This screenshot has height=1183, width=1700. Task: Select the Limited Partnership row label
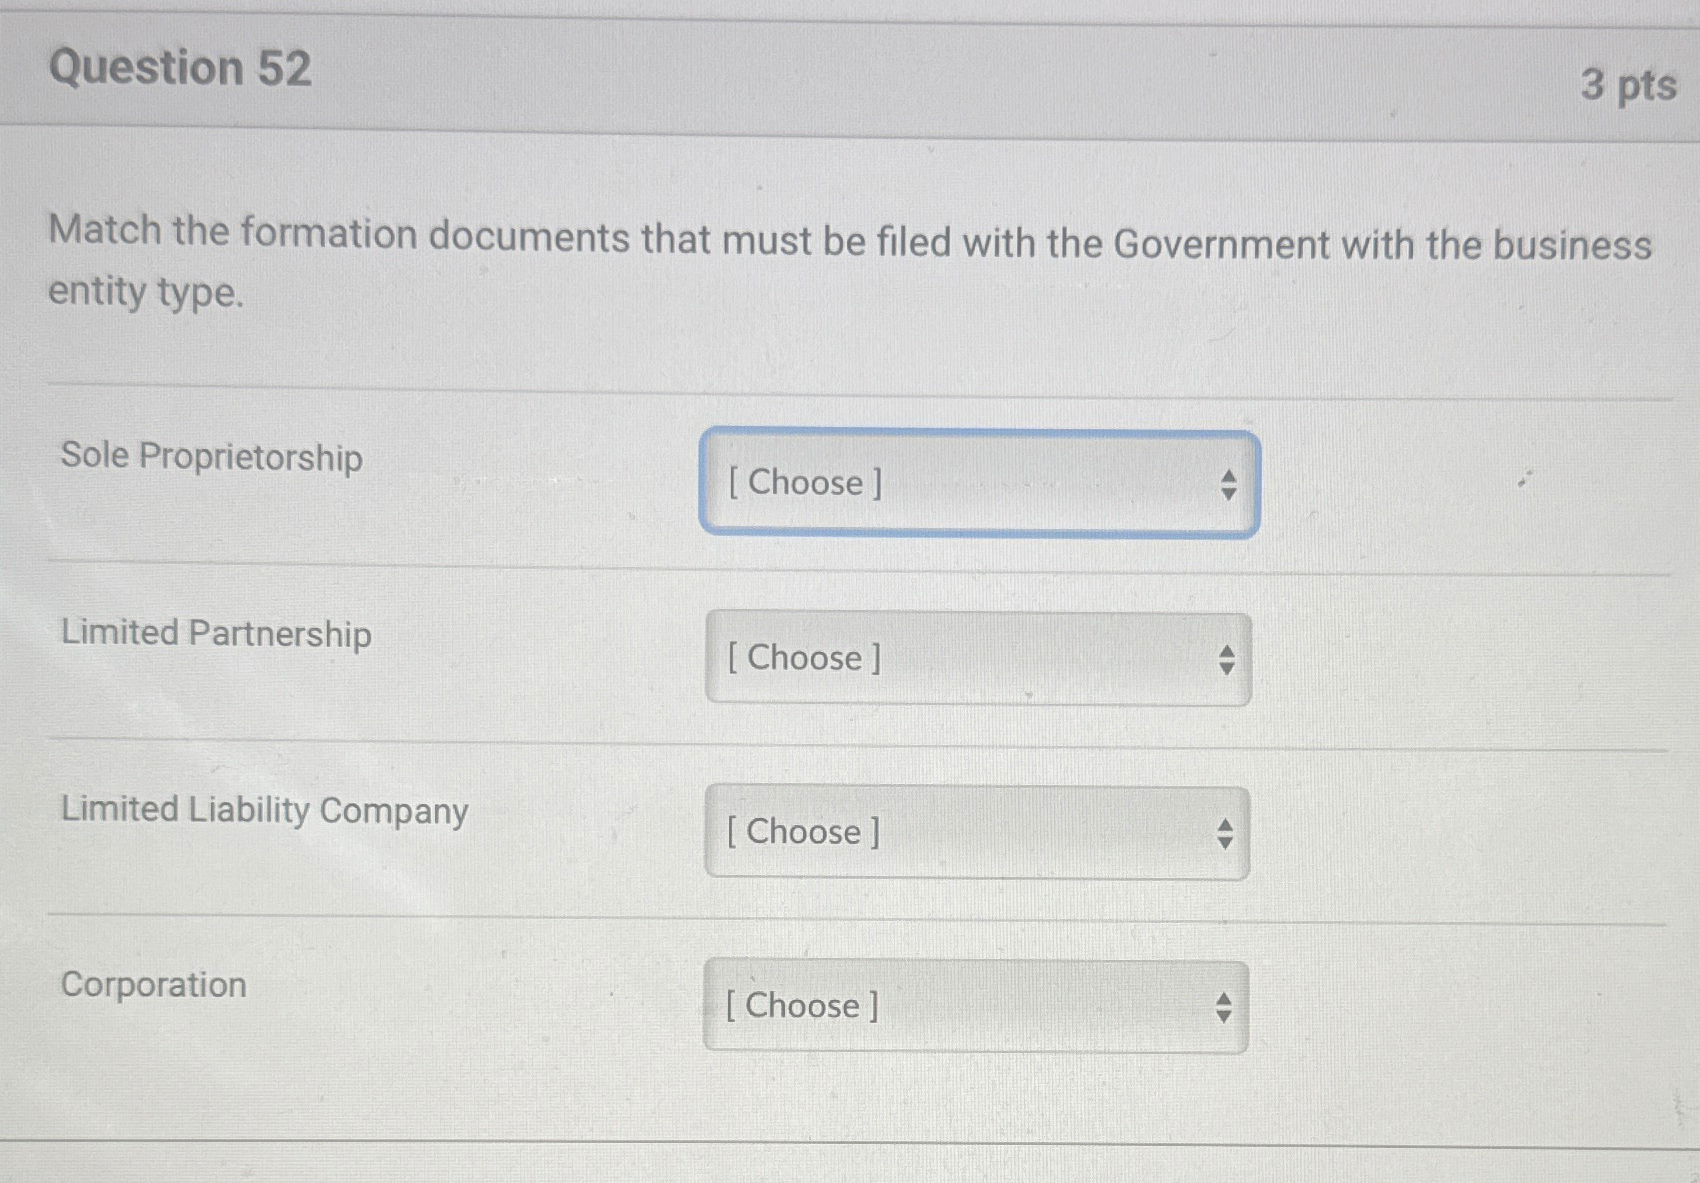216,634
